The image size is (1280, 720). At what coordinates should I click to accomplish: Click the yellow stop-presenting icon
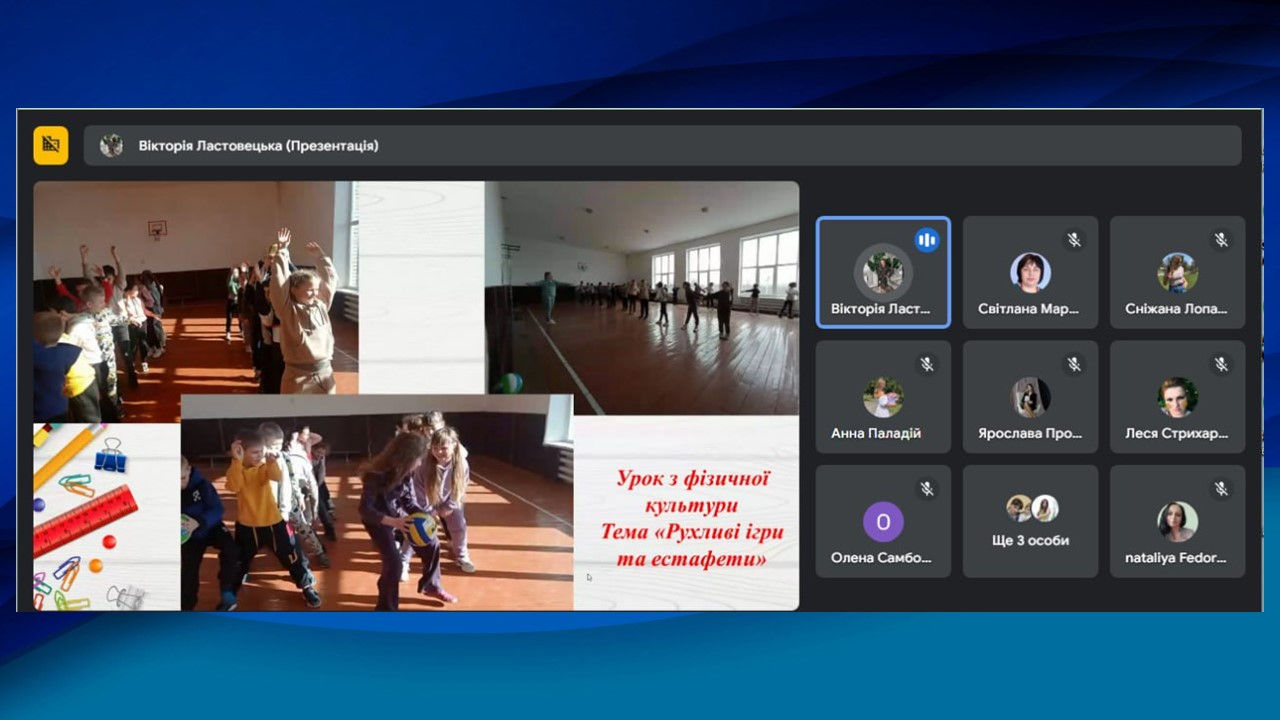tap(51, 145)
